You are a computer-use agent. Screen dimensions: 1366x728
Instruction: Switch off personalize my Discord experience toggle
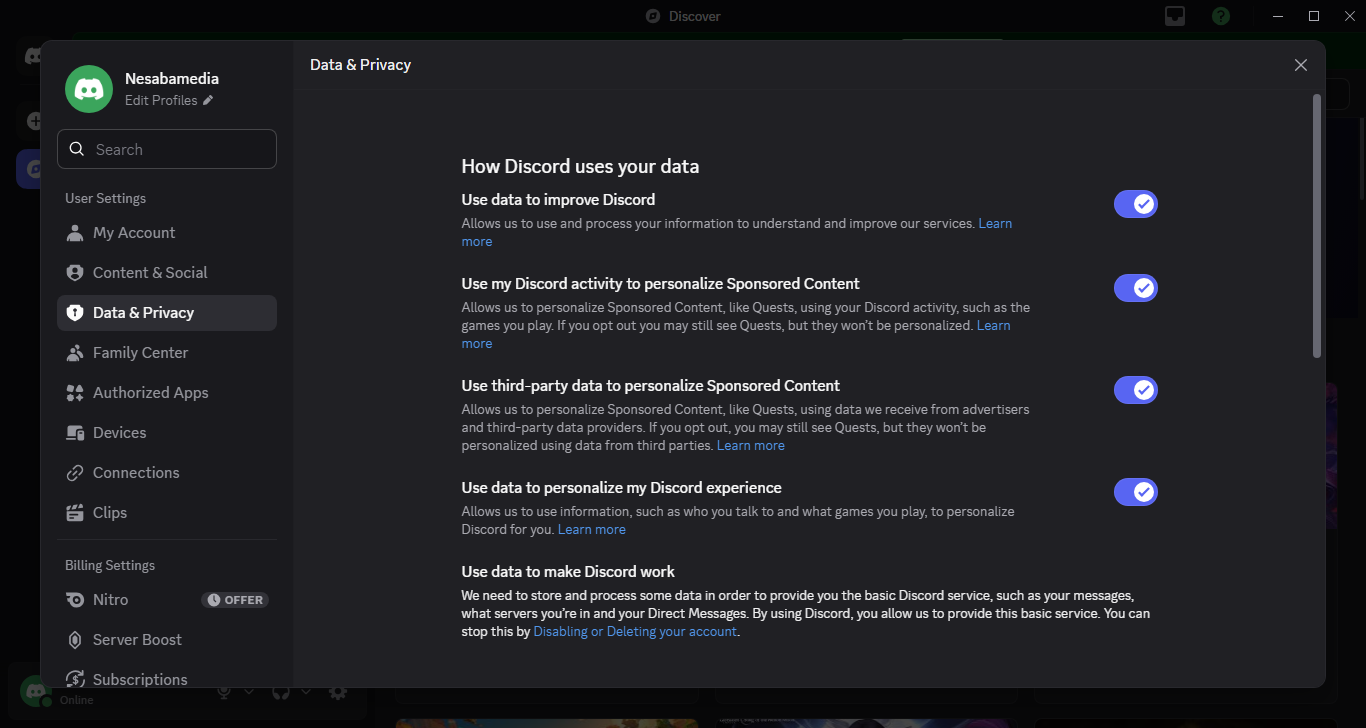1135,492
